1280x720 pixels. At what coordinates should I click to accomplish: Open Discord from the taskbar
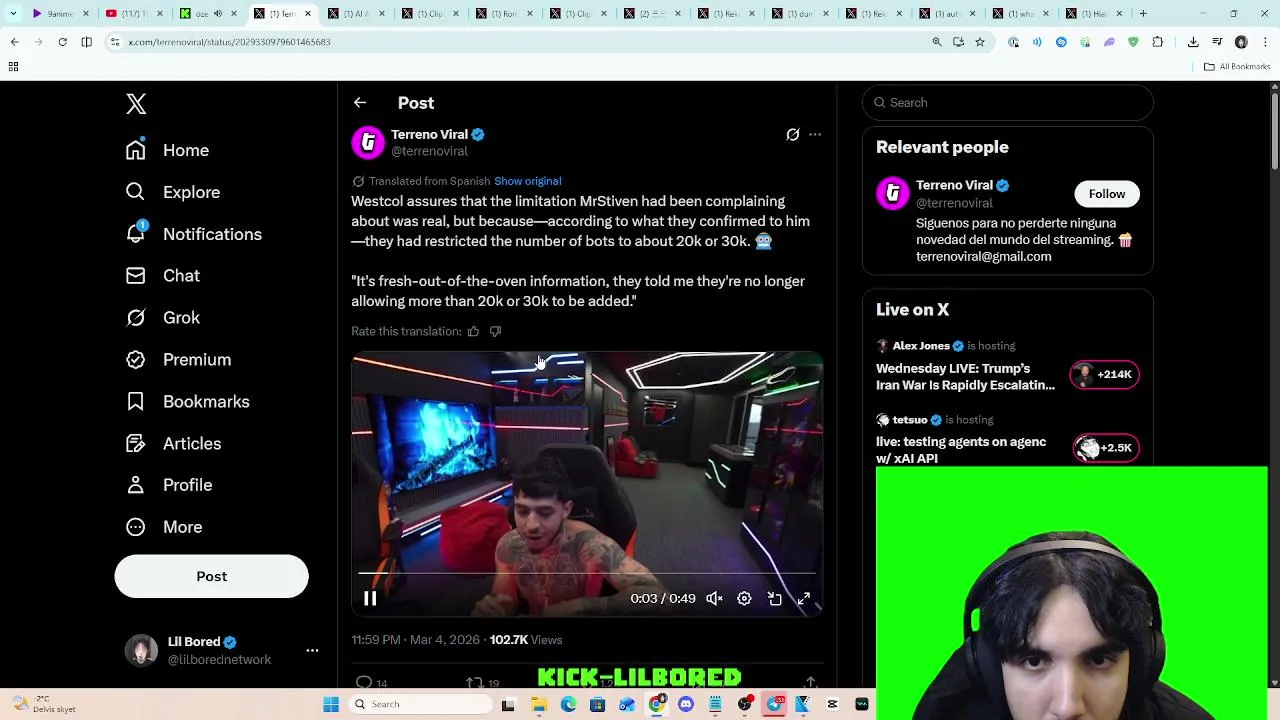click(x=685, y=704)
